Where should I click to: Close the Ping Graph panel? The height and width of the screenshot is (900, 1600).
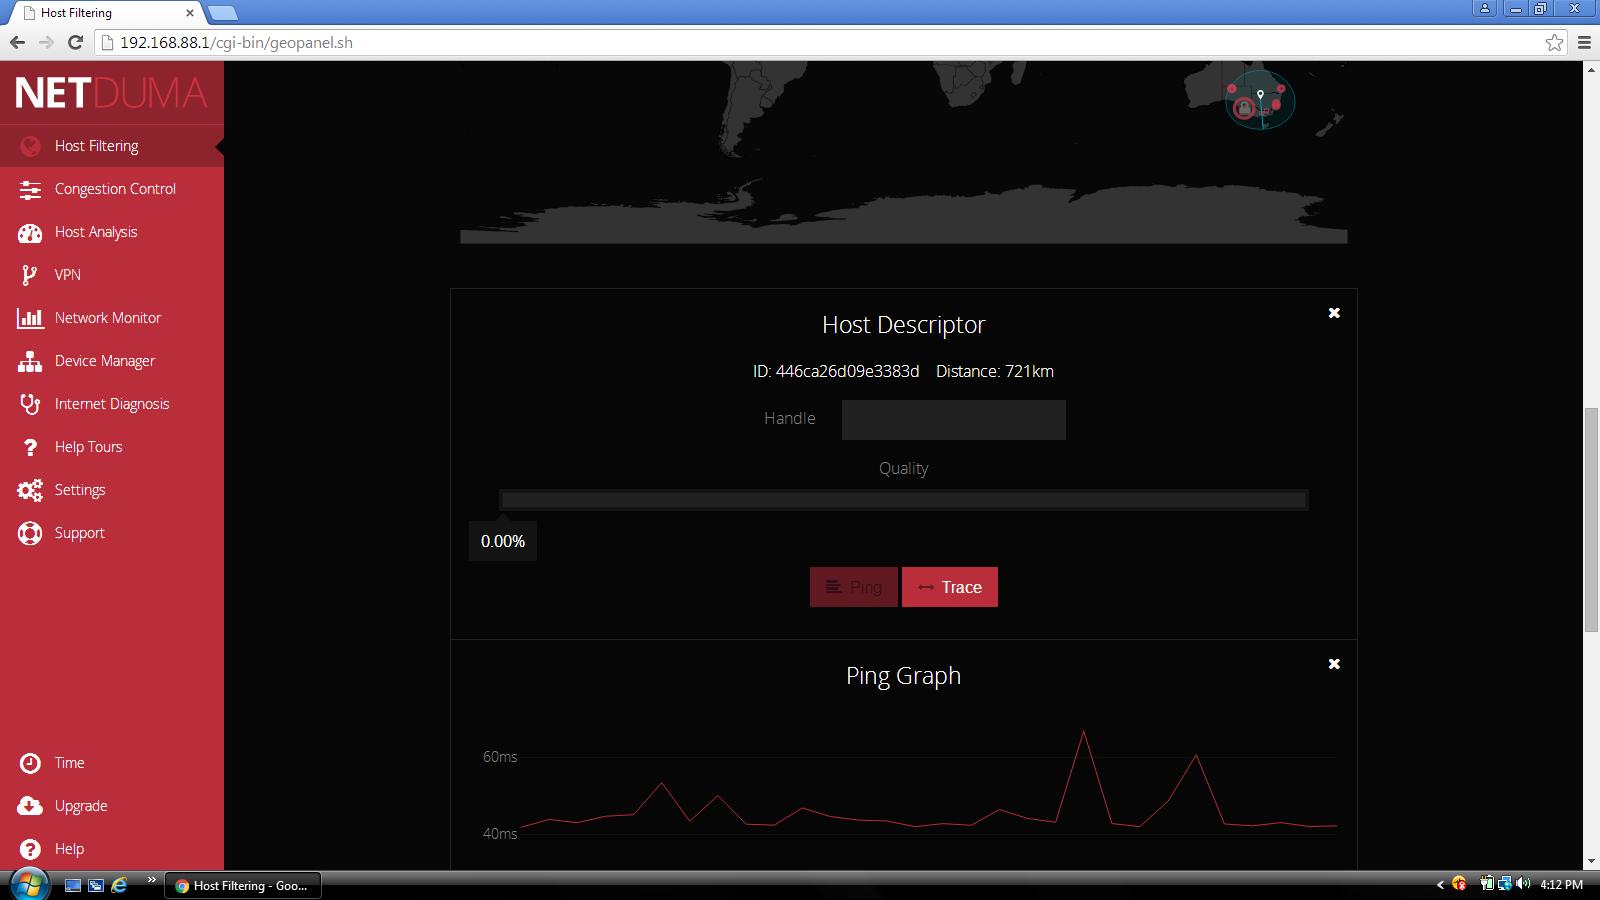click(1334, 664)
